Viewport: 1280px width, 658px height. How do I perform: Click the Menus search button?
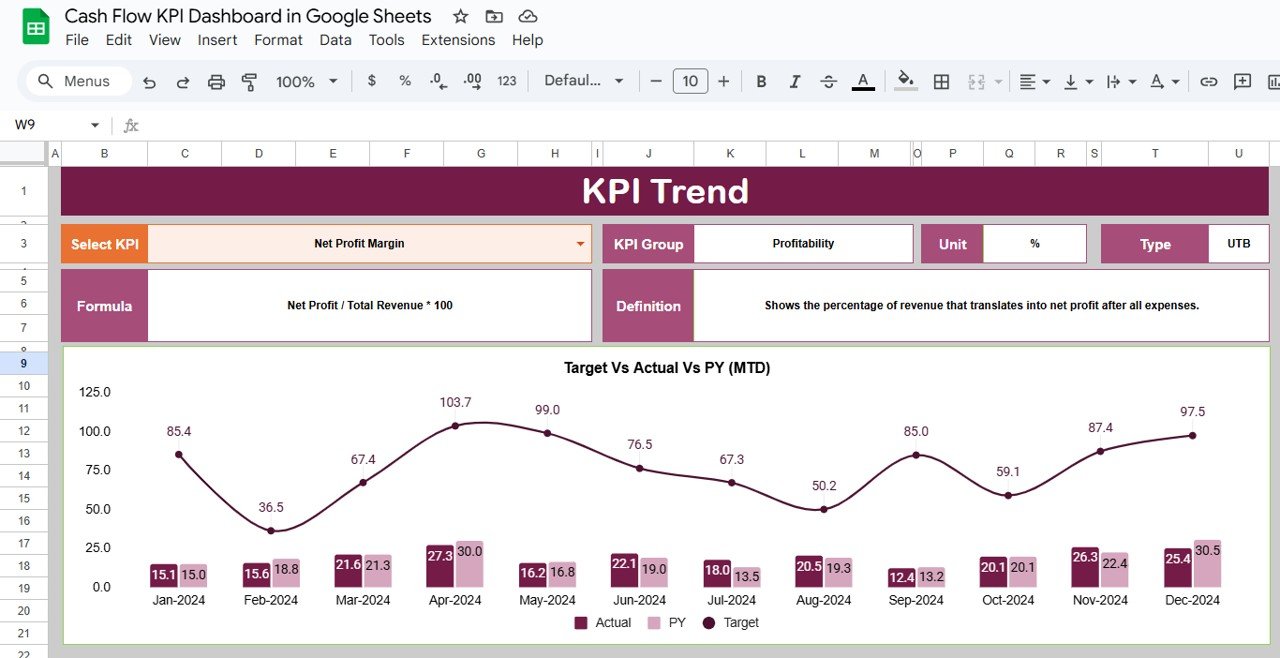[x=75, y=81]
